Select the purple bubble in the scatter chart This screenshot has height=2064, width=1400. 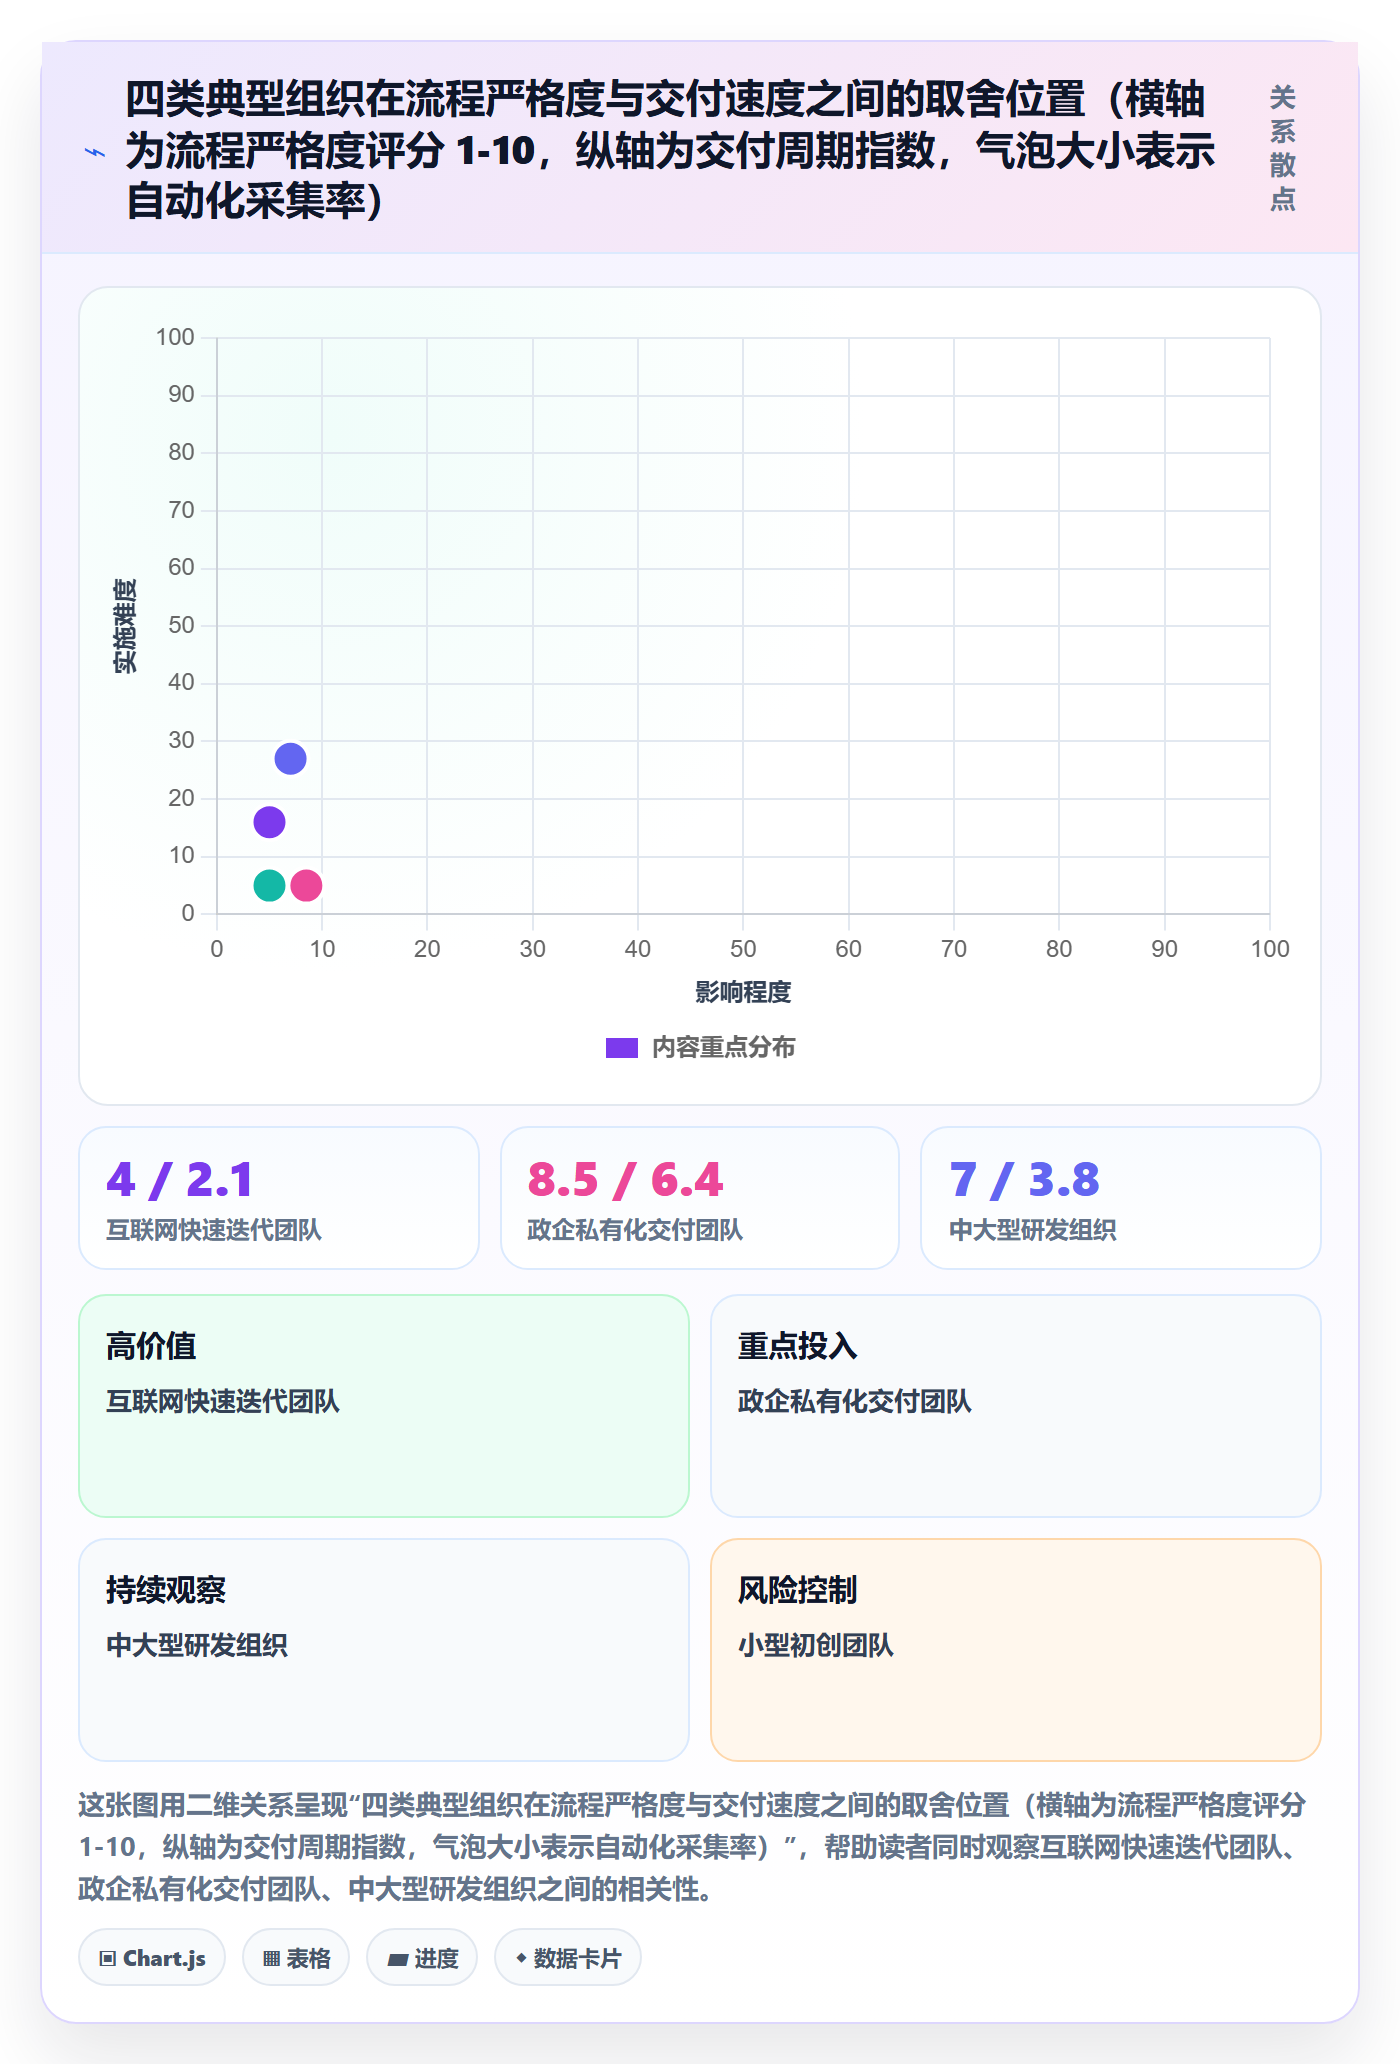[x=269, y=822]
